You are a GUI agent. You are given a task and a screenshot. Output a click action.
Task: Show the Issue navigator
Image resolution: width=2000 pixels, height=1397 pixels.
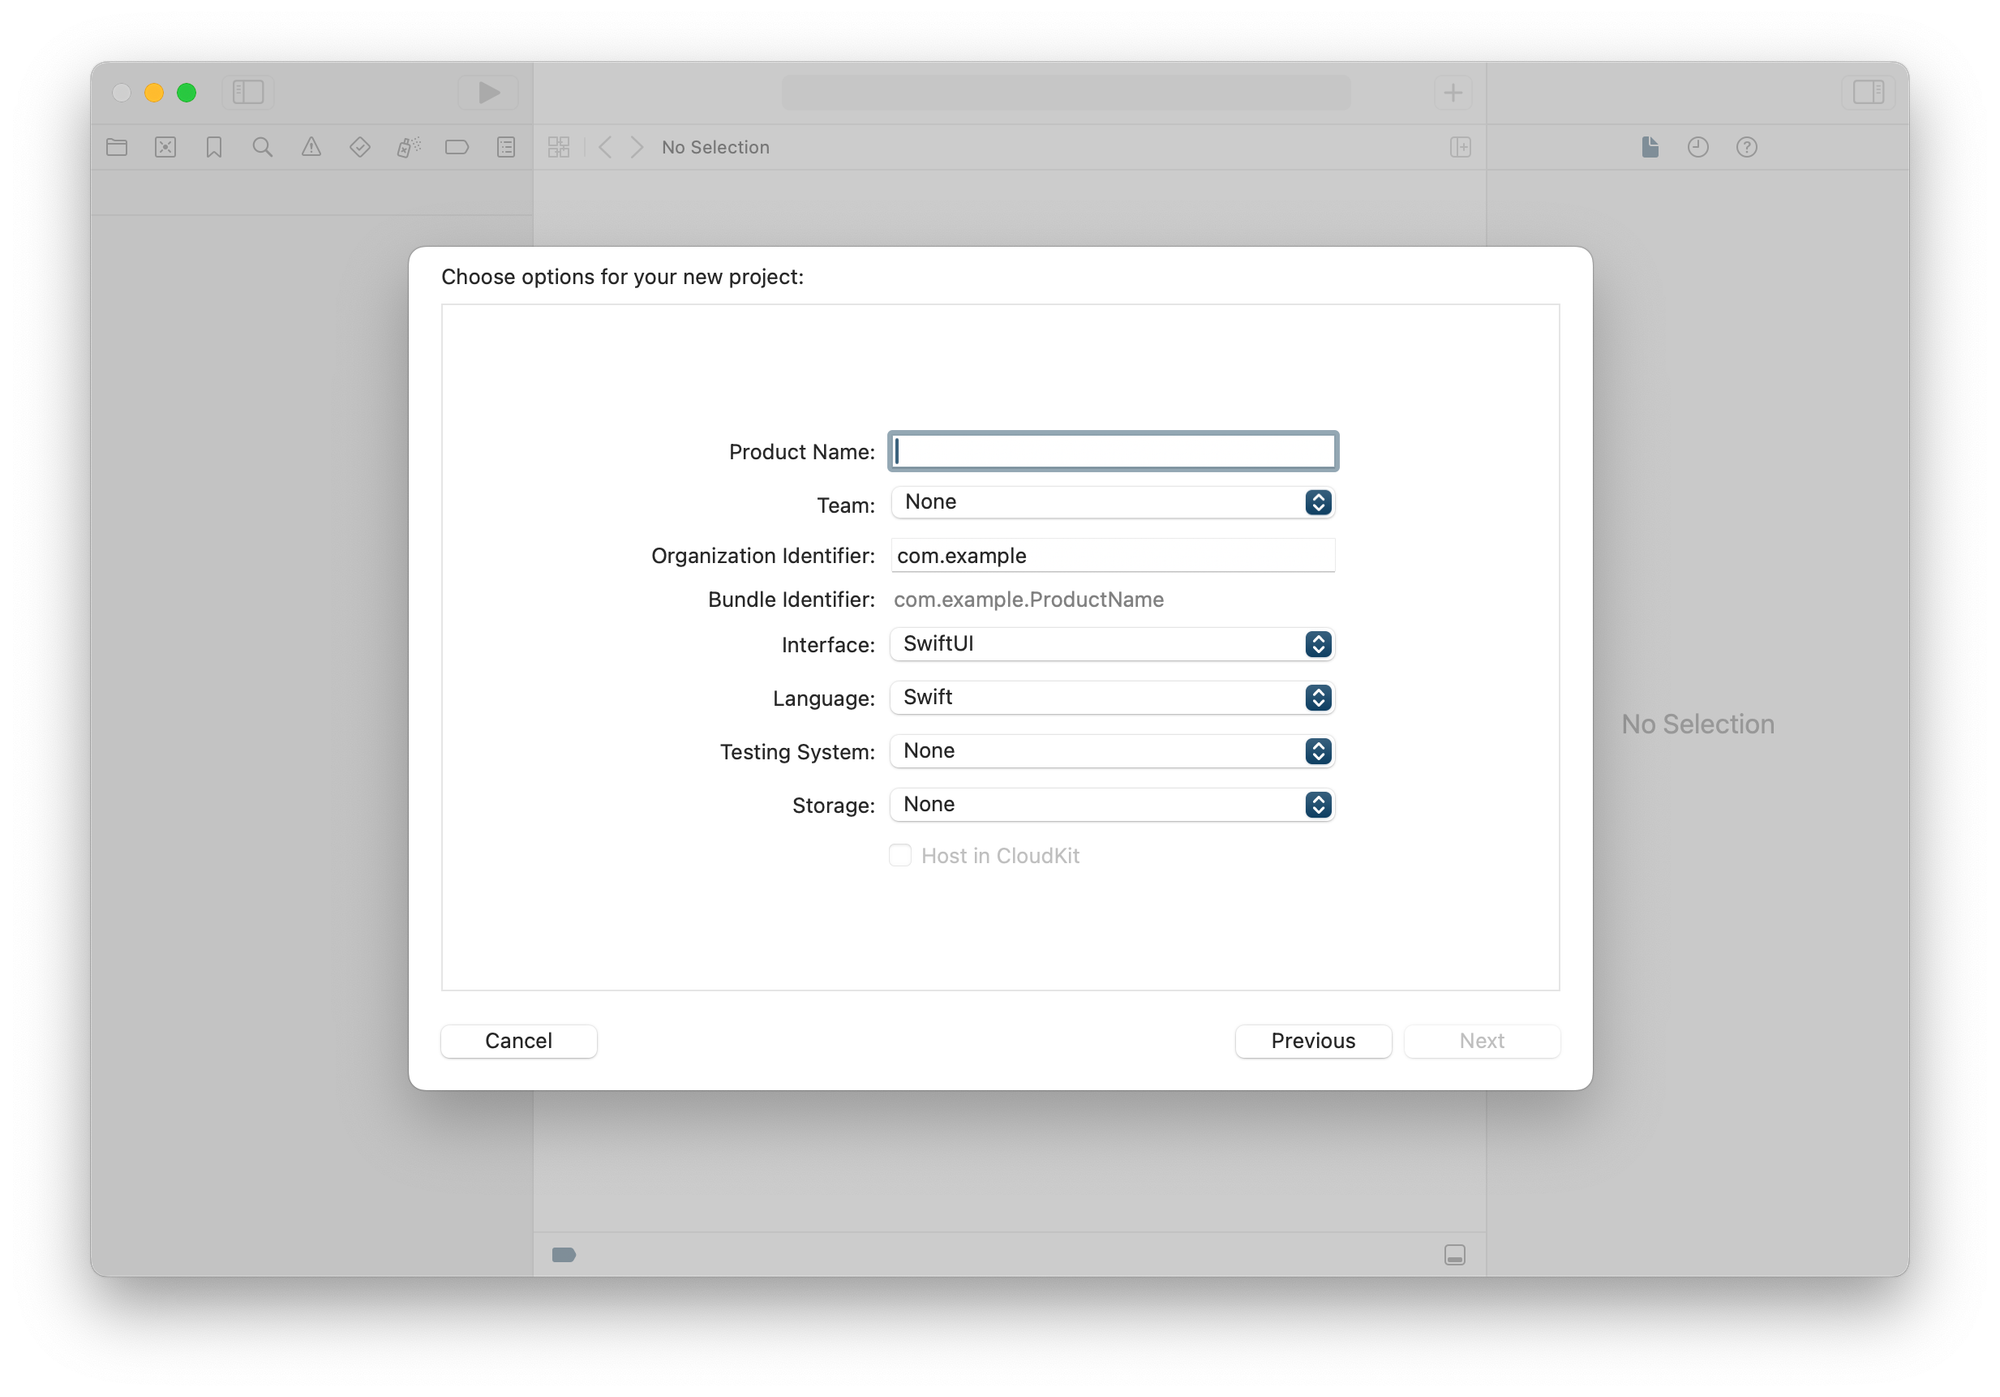tap(312, 147)
